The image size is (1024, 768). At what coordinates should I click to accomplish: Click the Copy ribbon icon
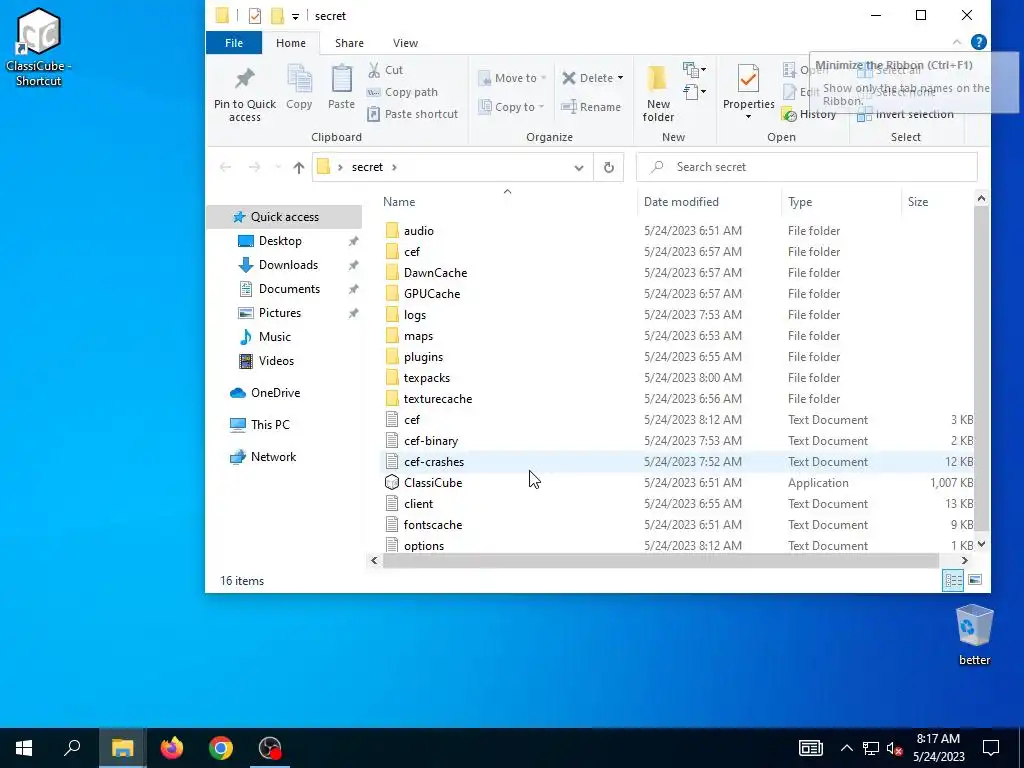pos(299,87)
